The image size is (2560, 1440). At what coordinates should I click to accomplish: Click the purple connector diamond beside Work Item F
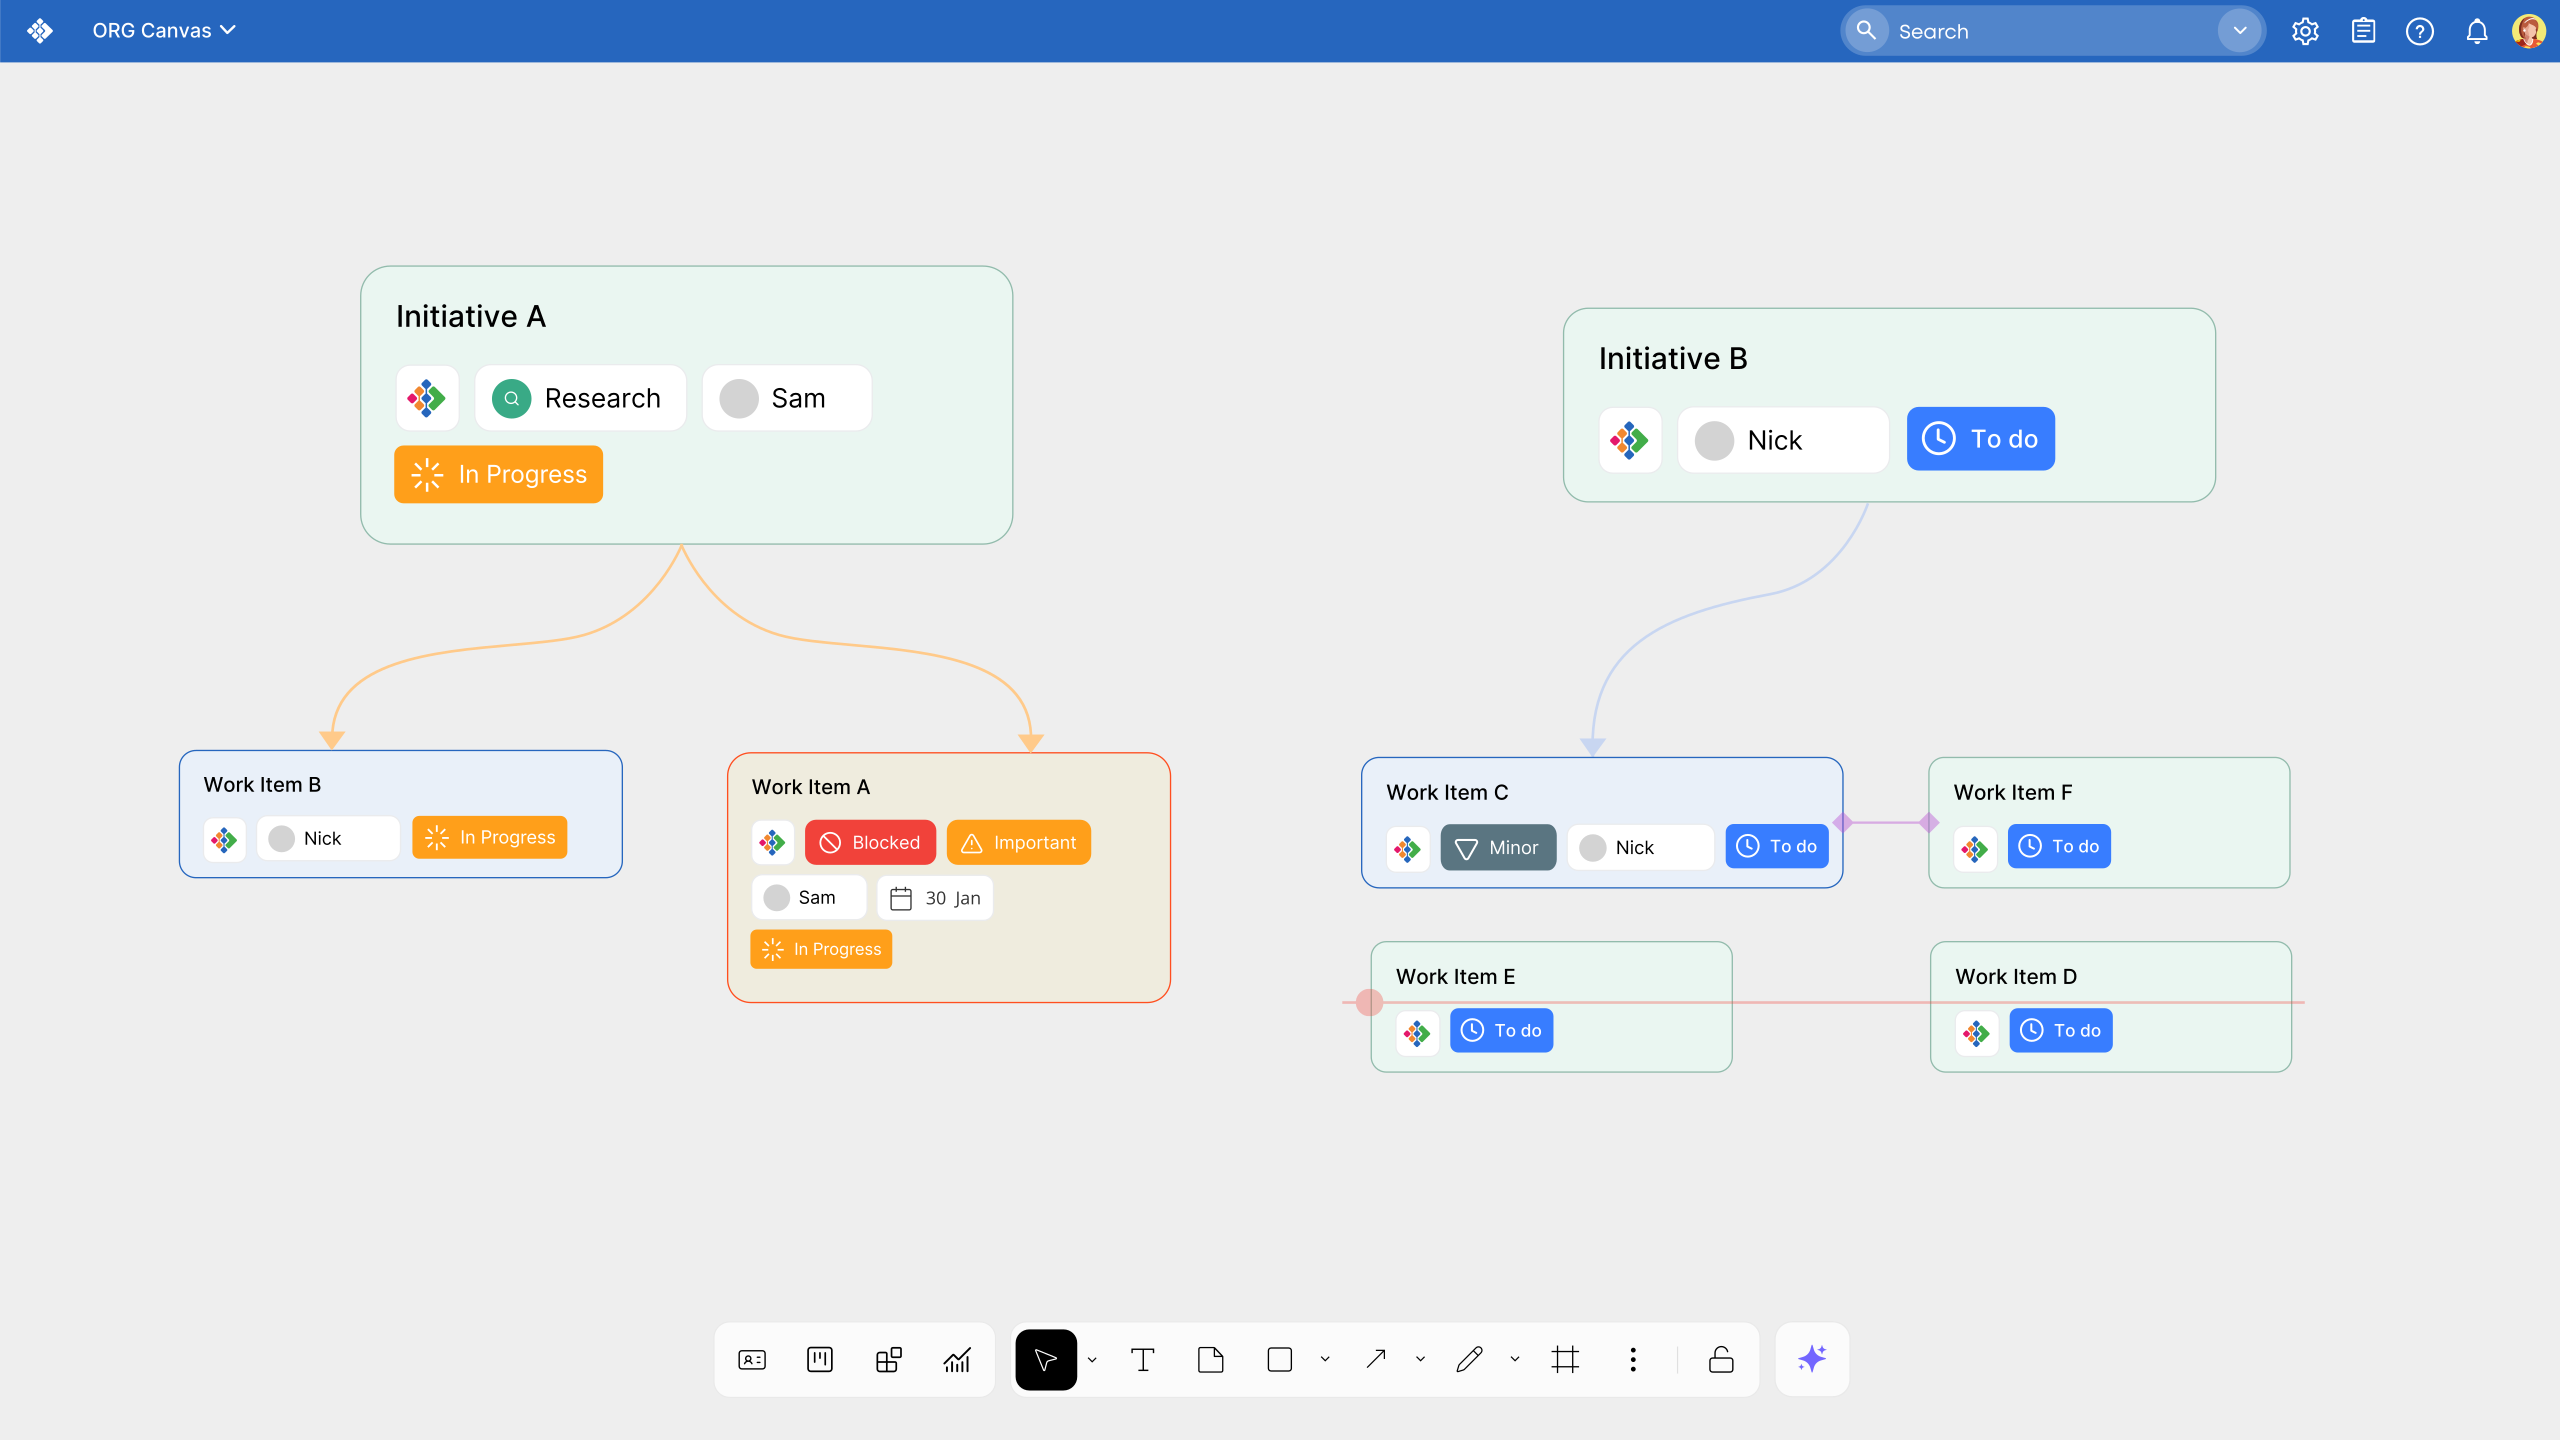point(1929,823)
